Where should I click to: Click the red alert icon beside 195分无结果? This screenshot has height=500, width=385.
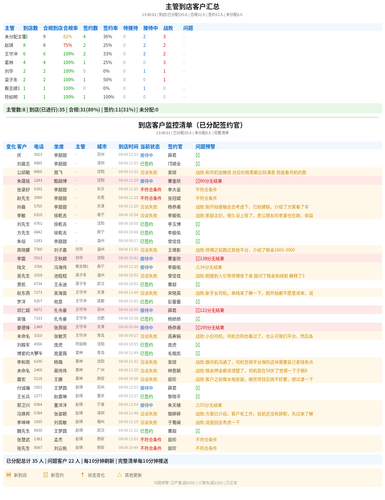pos(197,328)
